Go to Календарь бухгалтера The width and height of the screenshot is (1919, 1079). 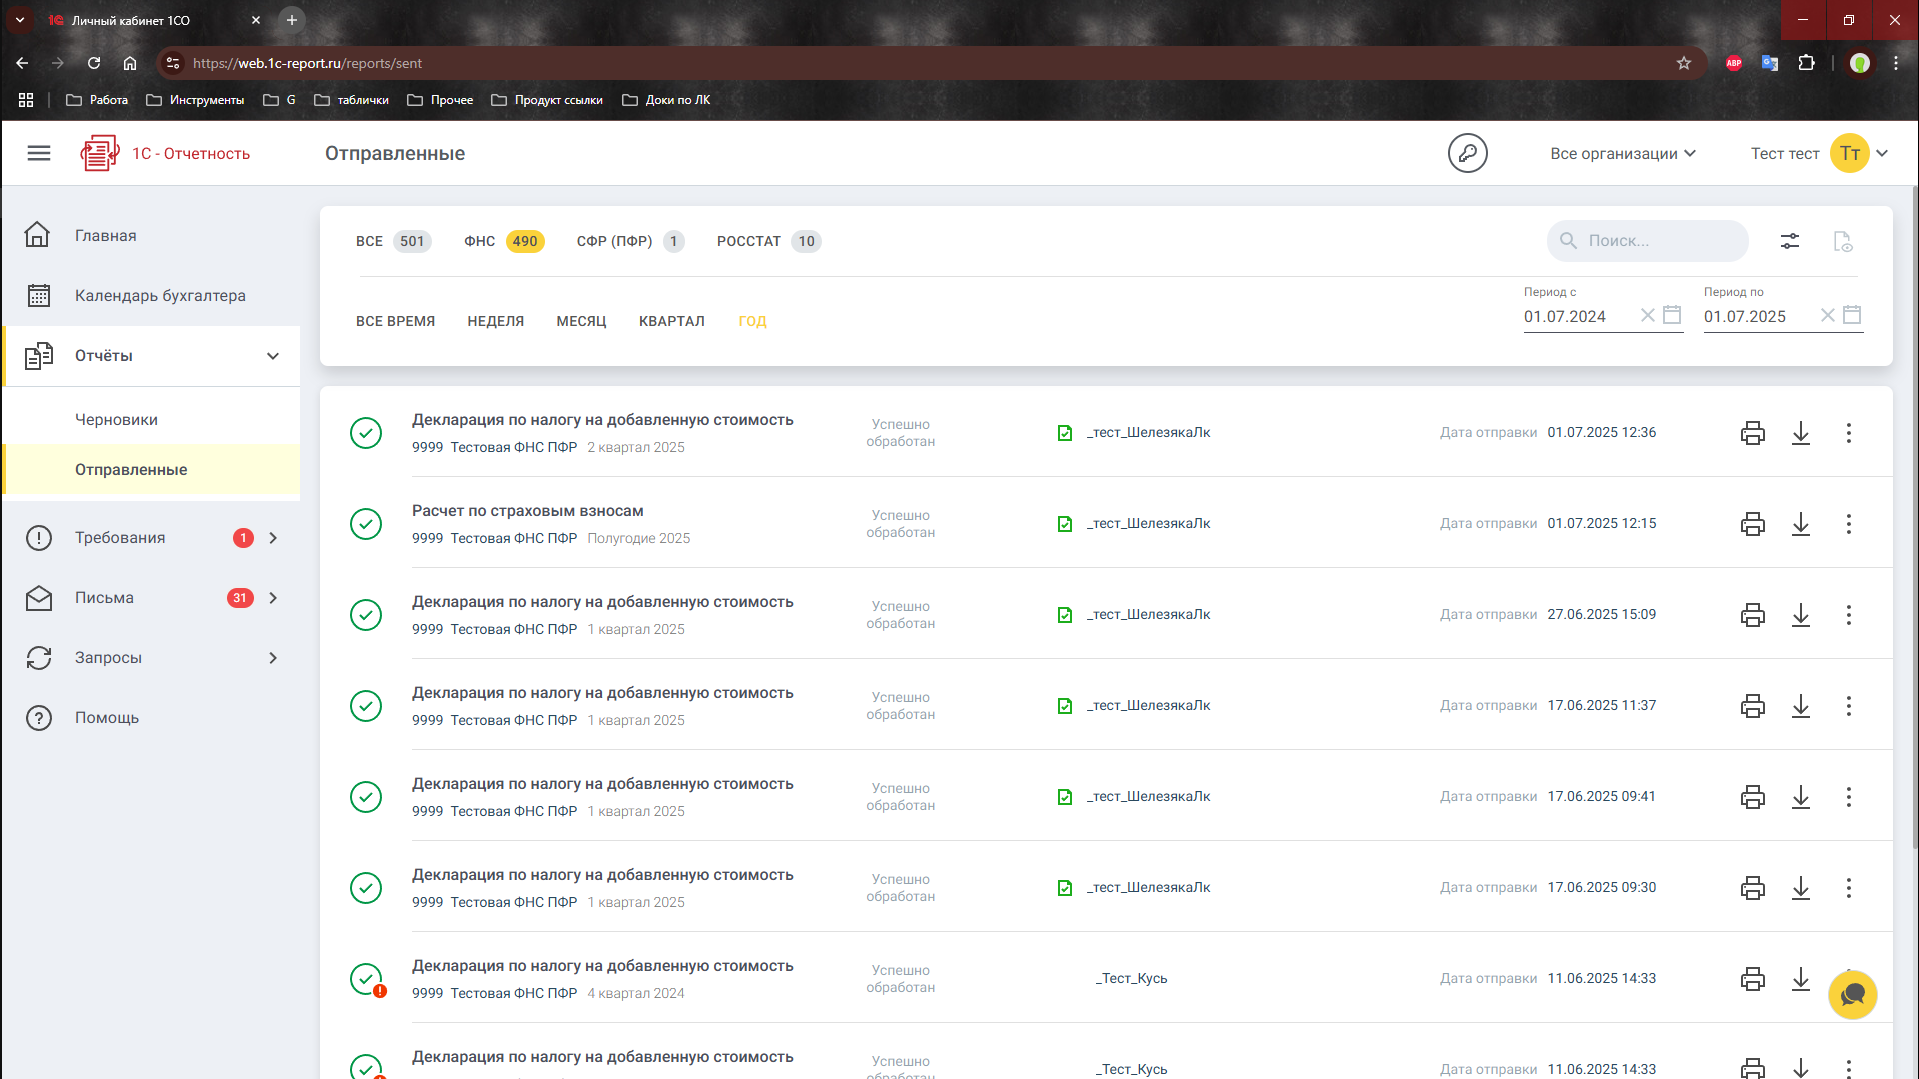pyautogui.click(x=160, y=296)
